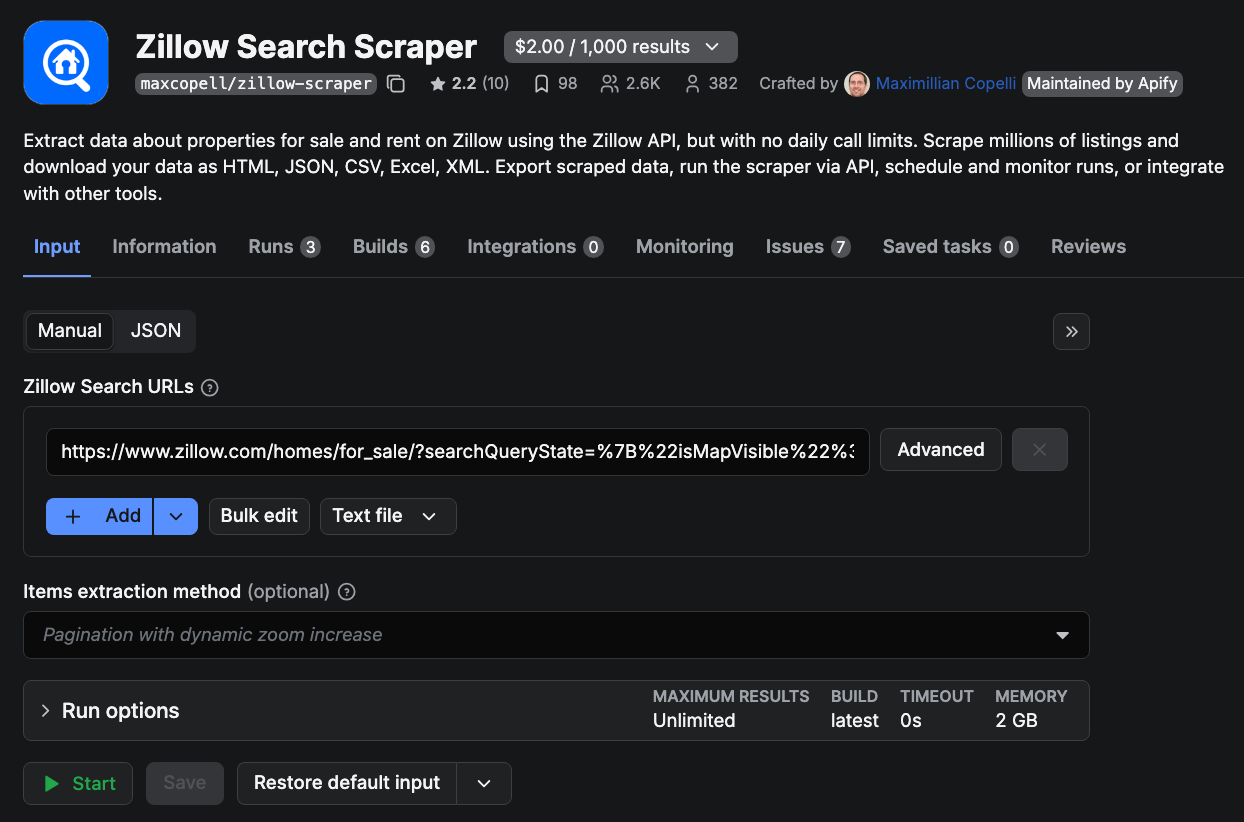The width and height of the screenshot is (1244, 822).
Task: Switch to JSON input mode
Action: (154, 331)
